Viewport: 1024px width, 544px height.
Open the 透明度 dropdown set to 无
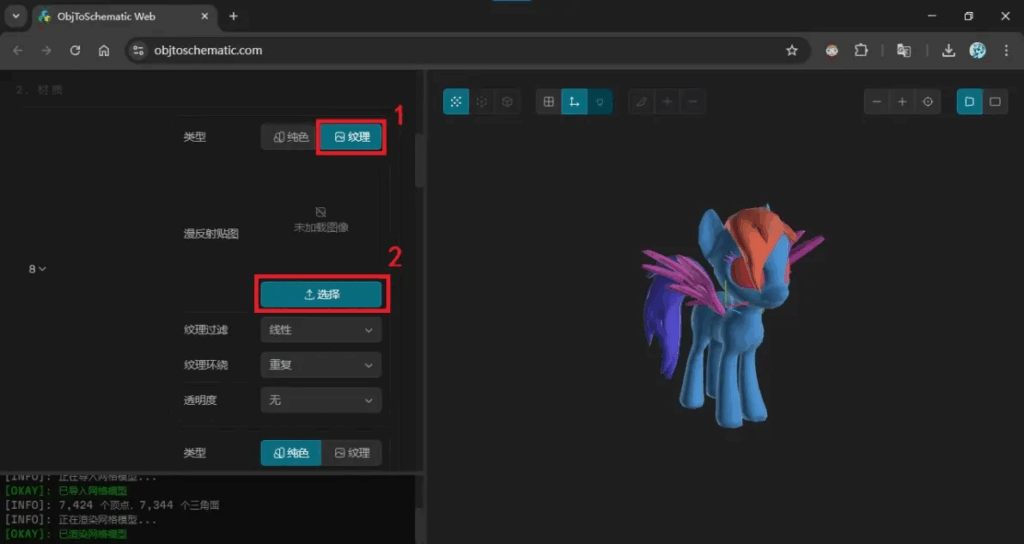pos(321,400)
